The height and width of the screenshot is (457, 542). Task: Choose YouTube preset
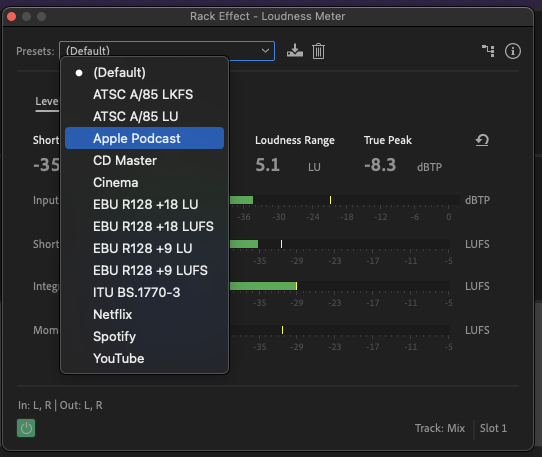click(144, 358)
